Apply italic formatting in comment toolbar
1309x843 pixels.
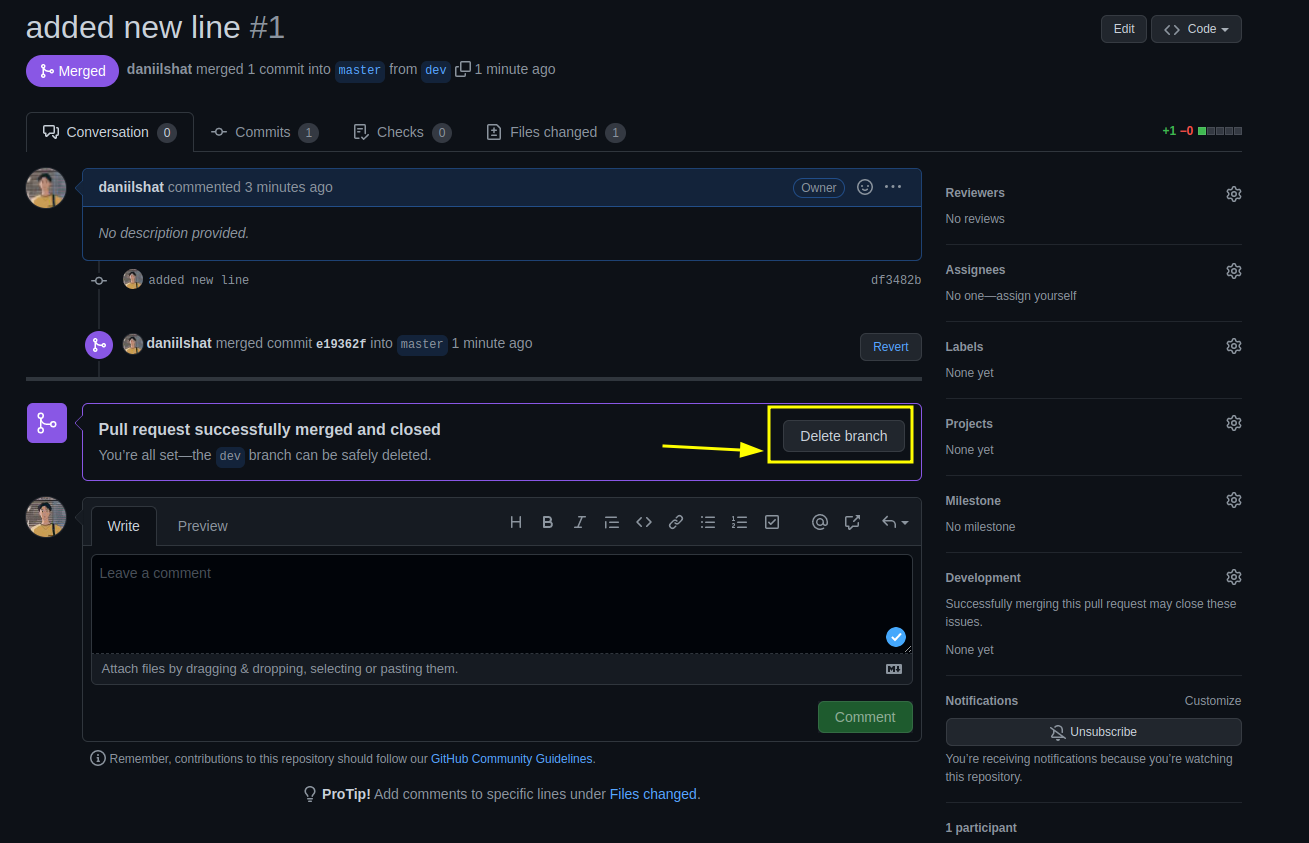(x=580, y=522)
